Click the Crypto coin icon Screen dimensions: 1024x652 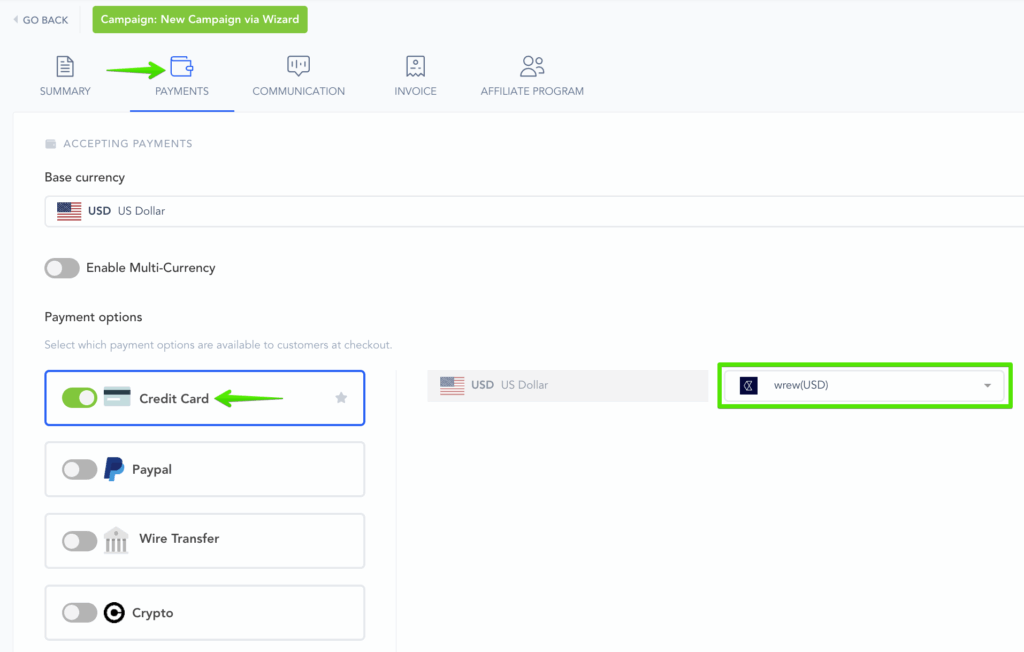tap(115, 613)
